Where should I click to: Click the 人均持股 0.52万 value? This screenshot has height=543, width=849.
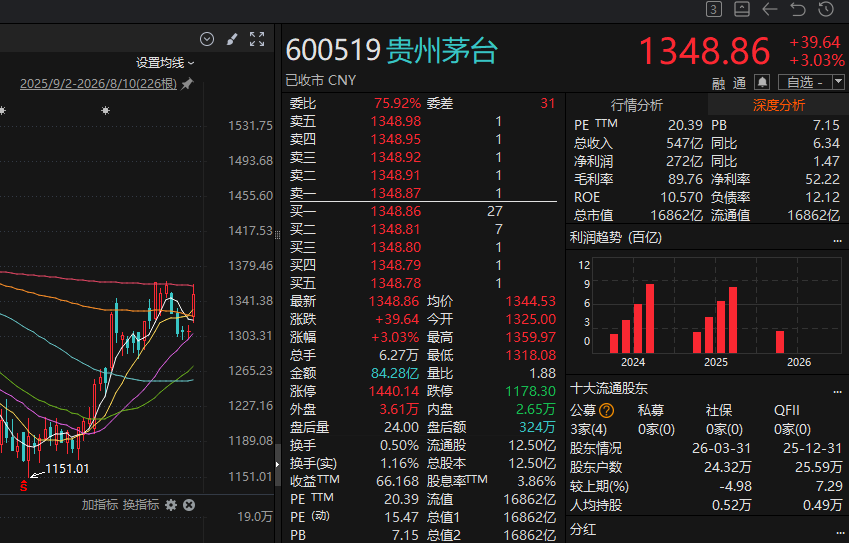point(732,505)
